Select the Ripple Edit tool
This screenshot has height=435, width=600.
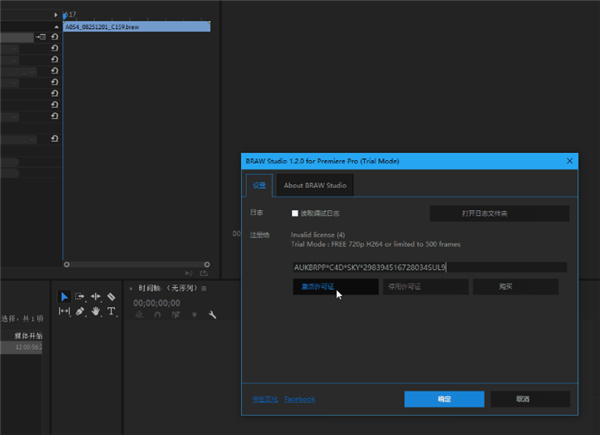tap(96, 297)
